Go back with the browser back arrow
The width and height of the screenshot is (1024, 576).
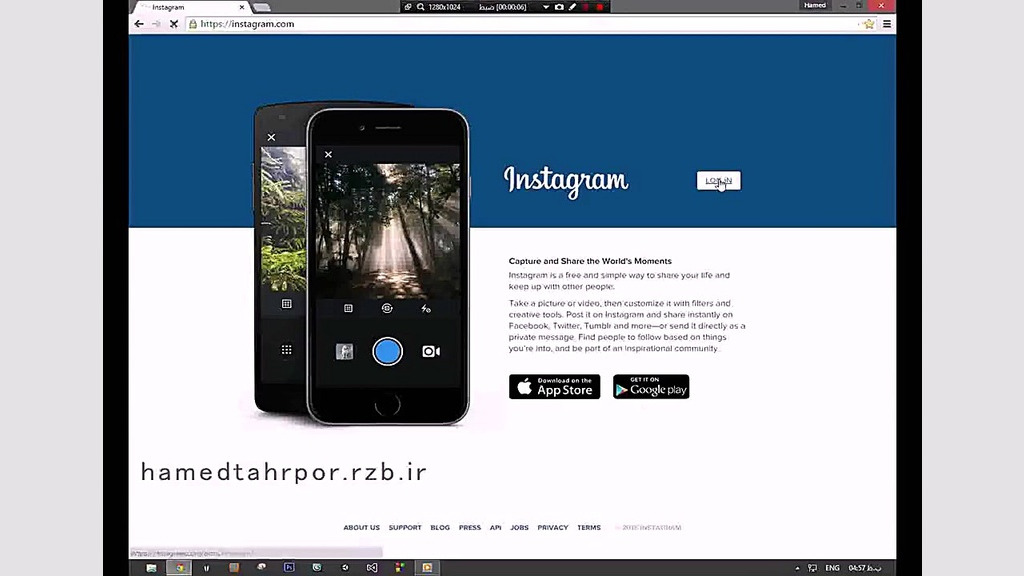pos(139,24)
